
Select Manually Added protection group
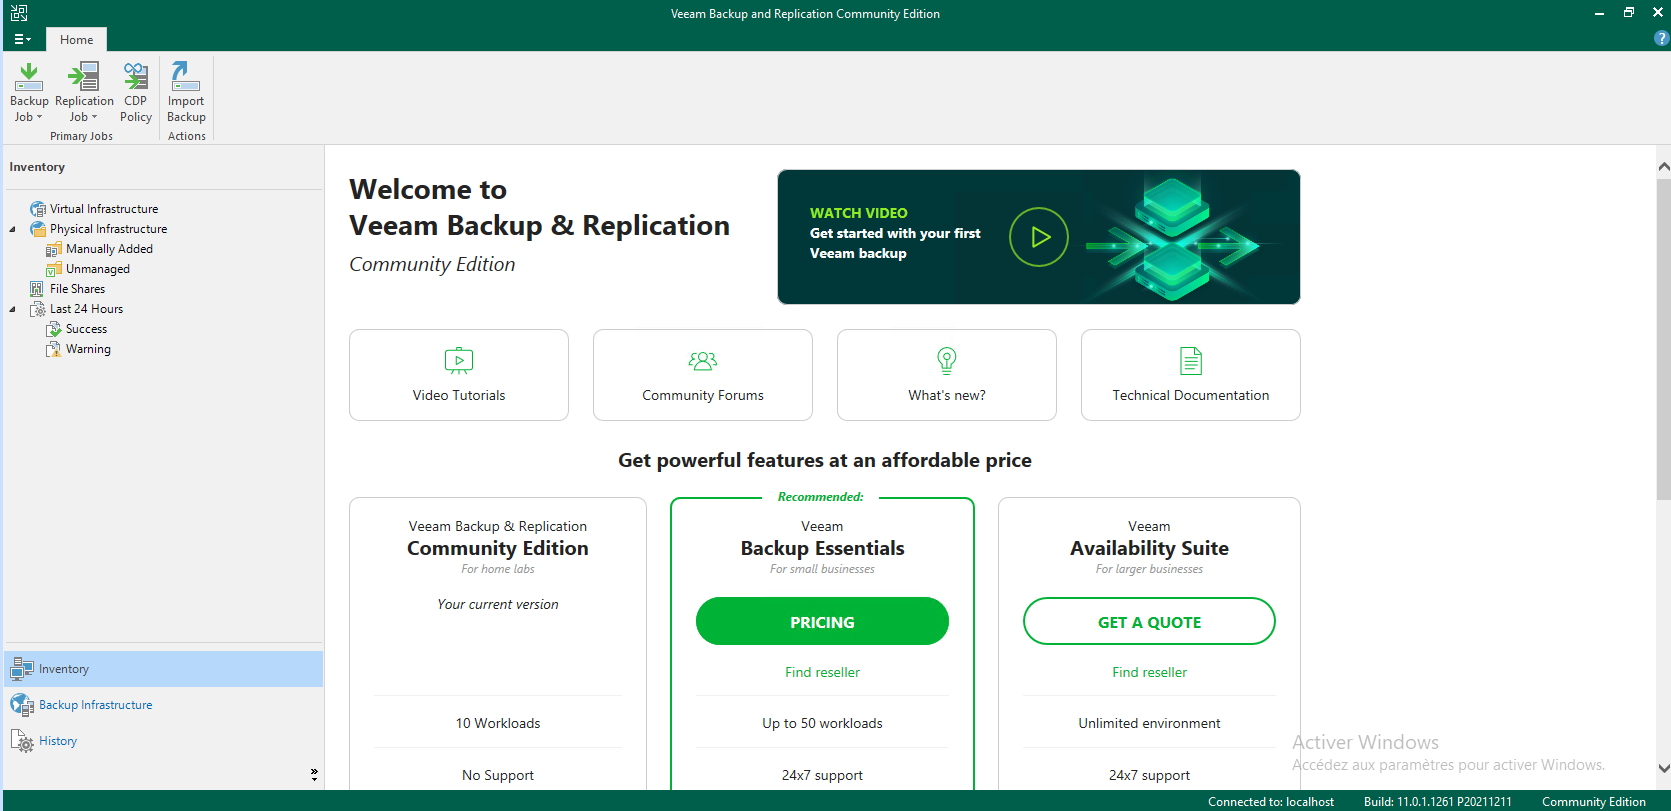[x=109, y=249]
